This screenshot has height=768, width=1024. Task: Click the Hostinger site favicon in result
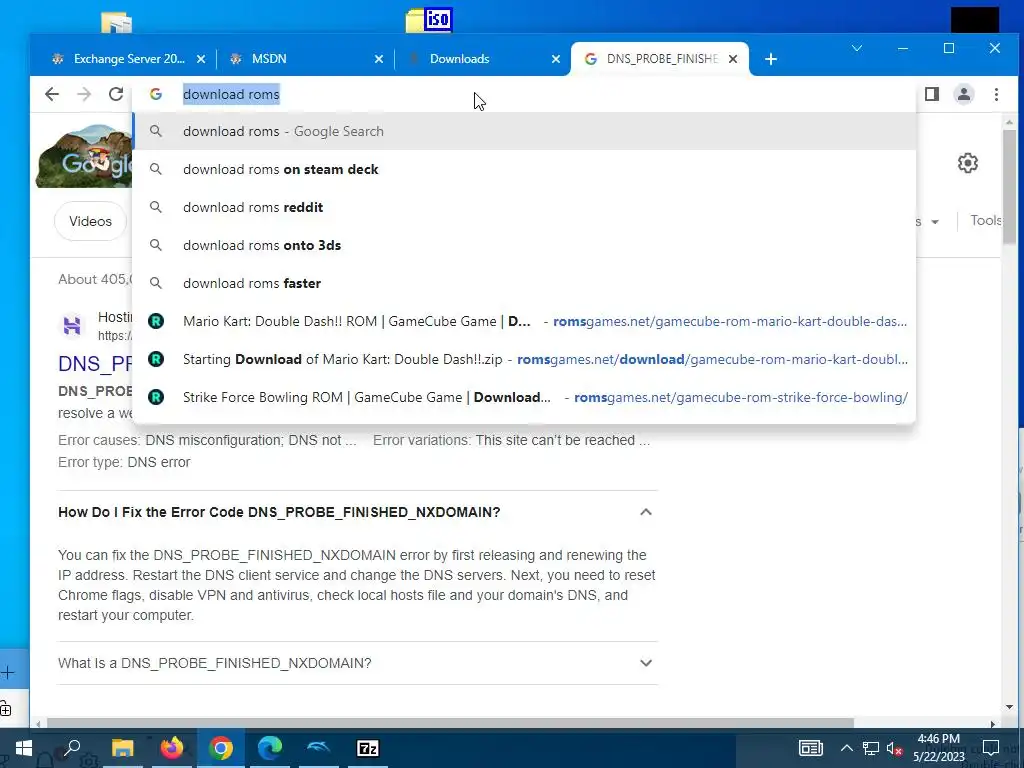click(x=72, y=325)
